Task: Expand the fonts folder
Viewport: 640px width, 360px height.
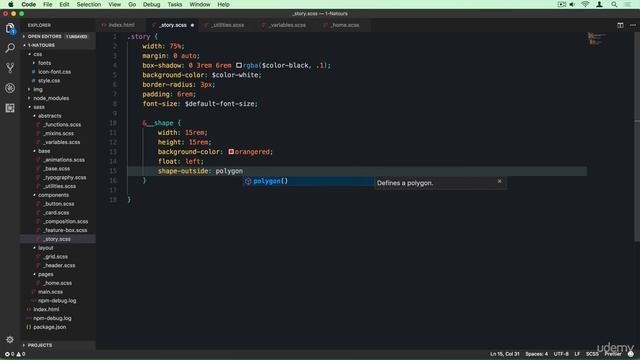Action: [x=44, y=63]
